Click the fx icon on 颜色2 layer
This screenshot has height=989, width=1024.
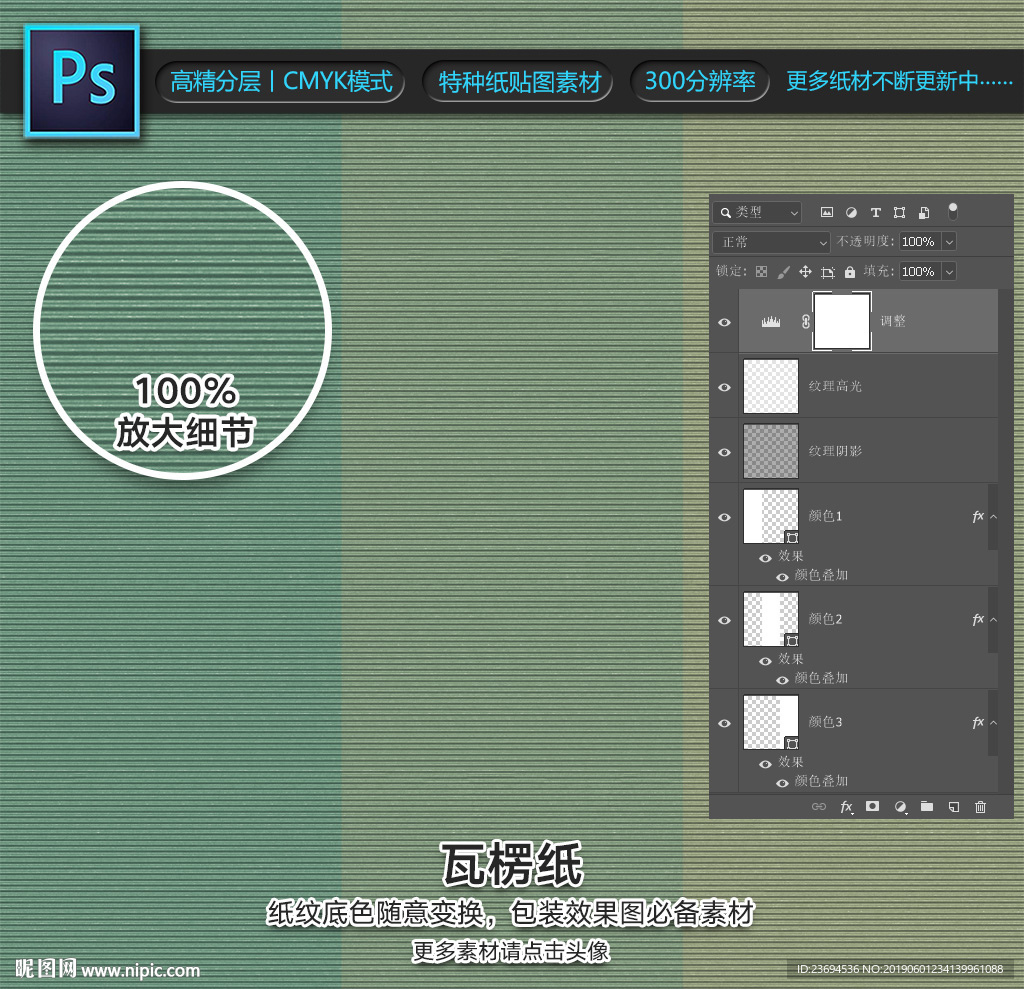click(978, 619)
